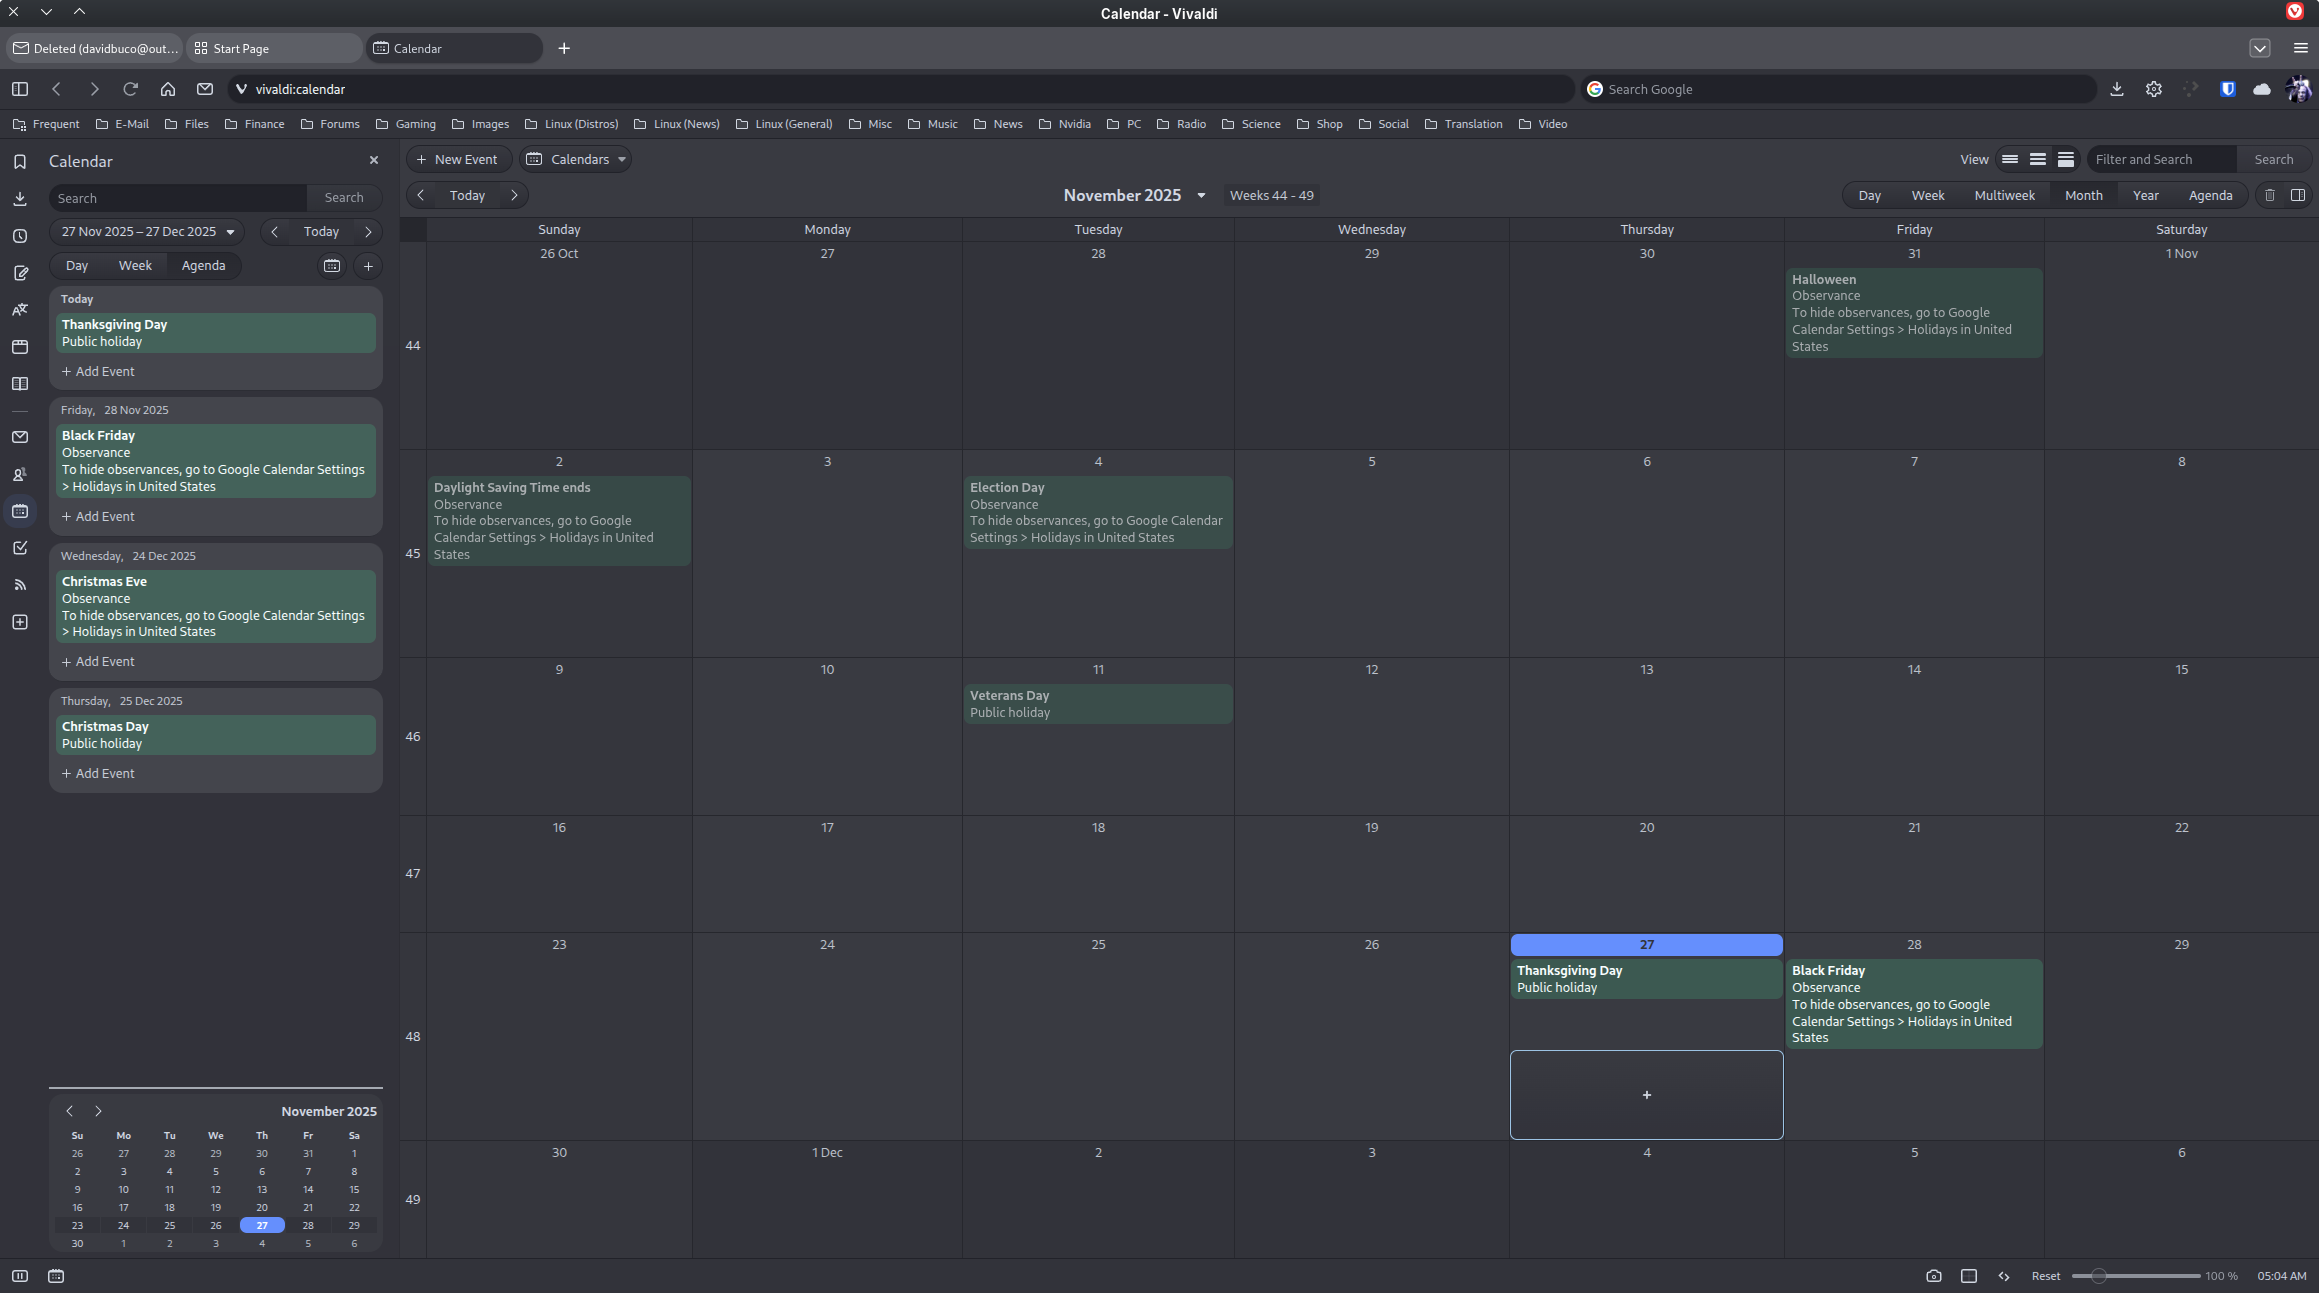Open the History panel clock icon

[20, 236]
